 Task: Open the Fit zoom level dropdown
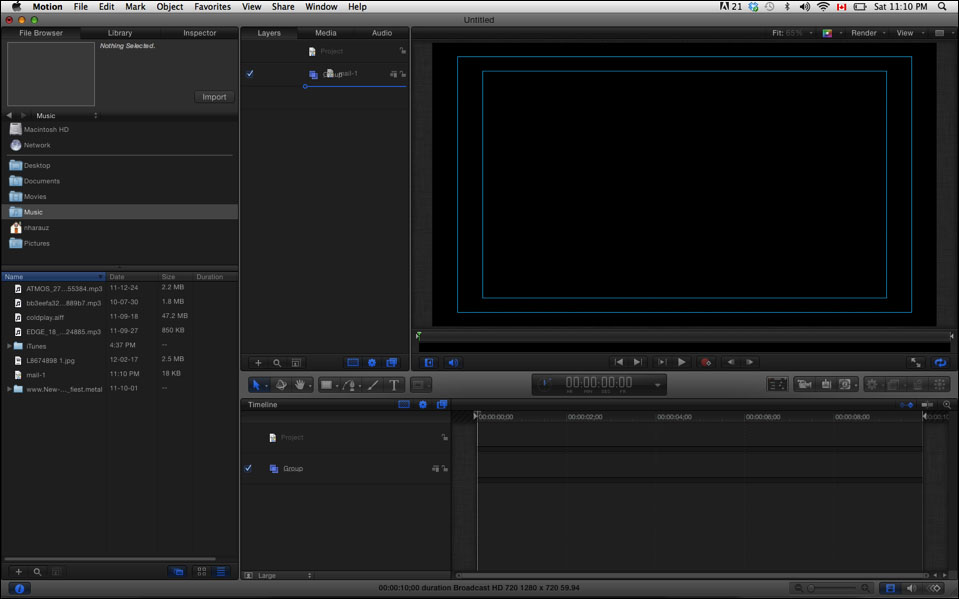tap(791, 33)
